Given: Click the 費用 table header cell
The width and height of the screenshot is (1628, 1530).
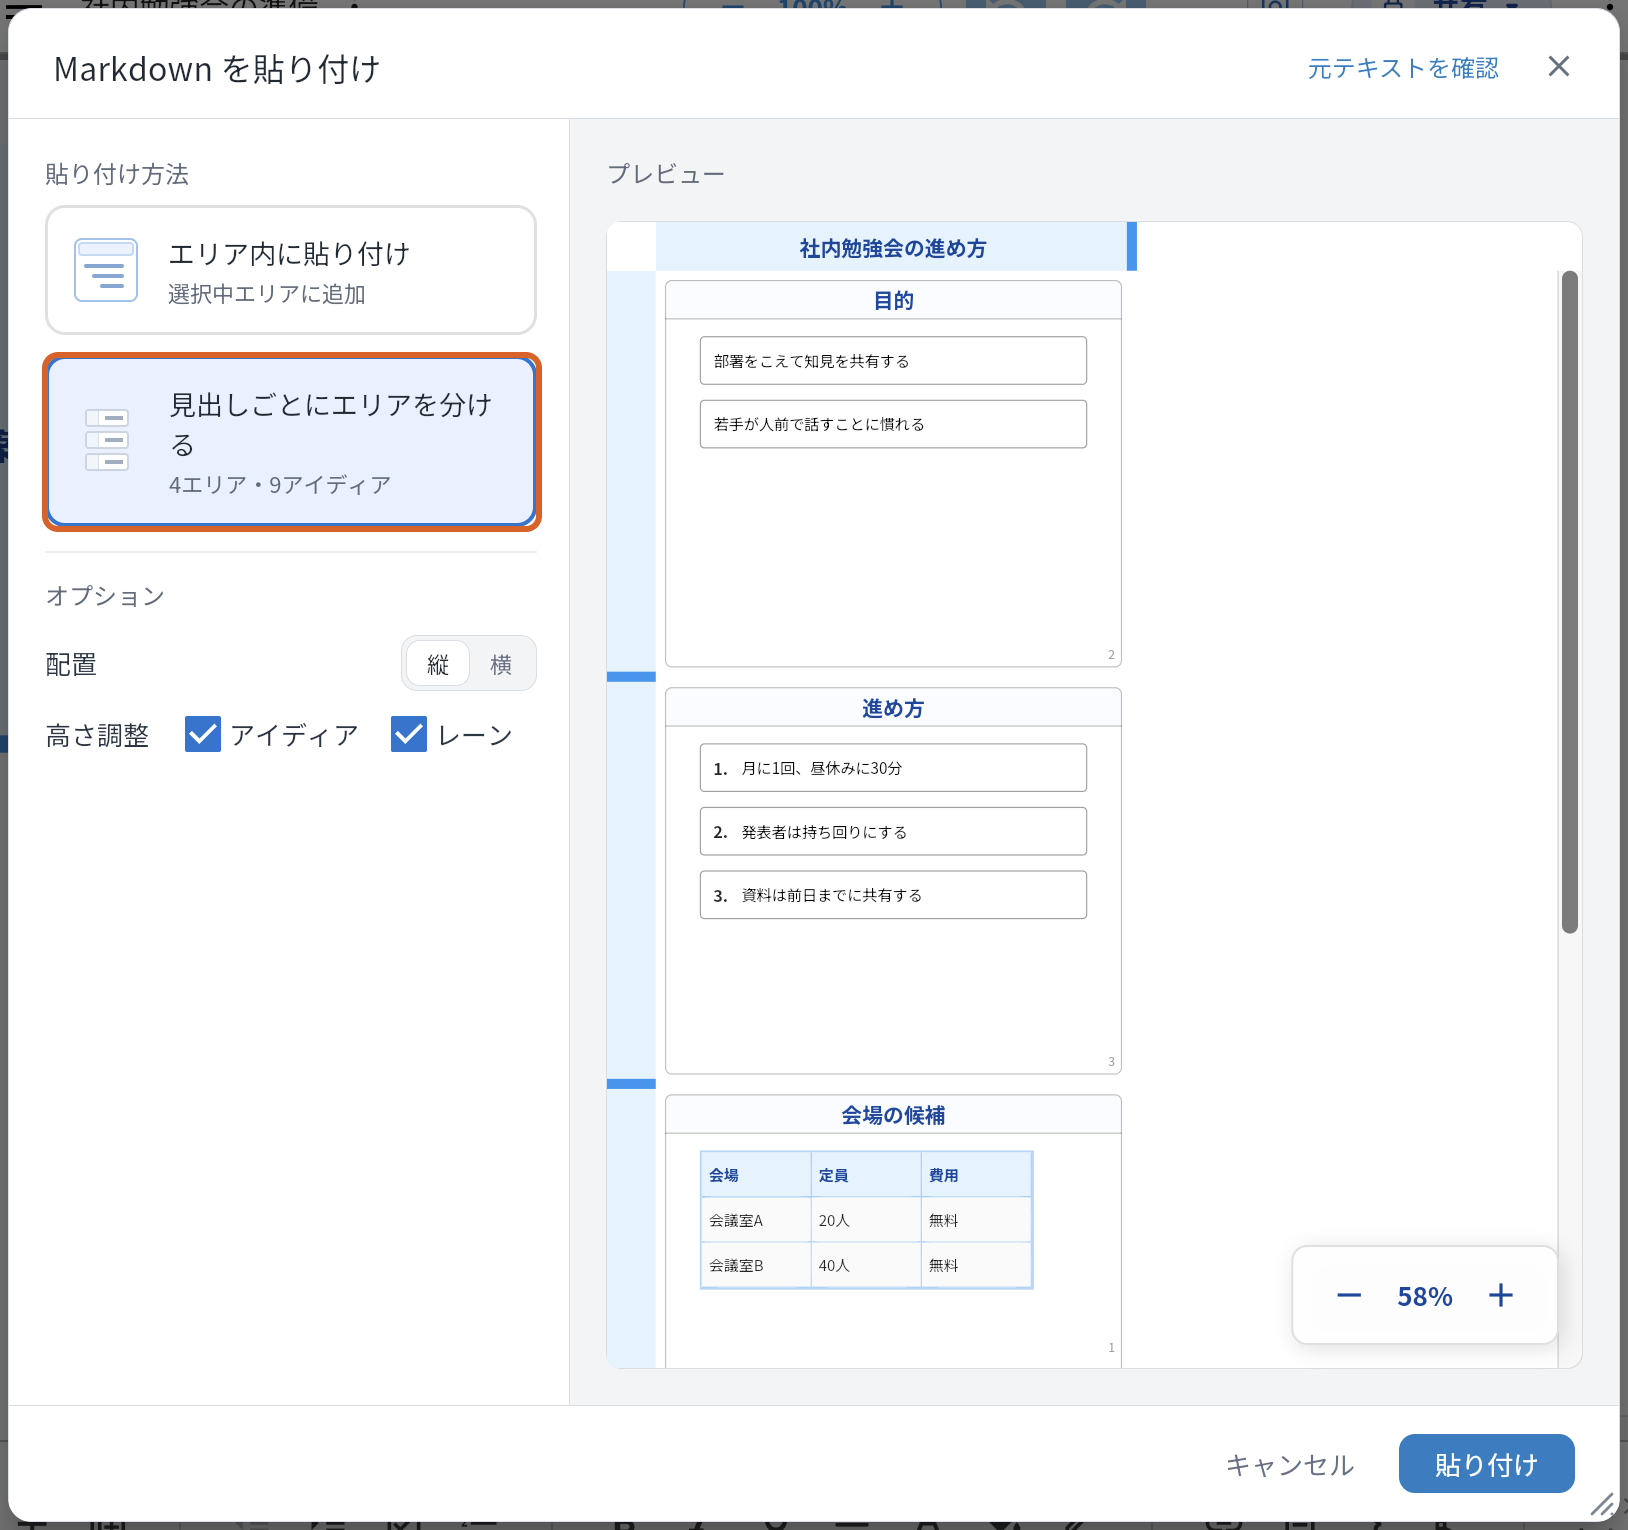Looking at the screenshot, I should click(976, 1175).
